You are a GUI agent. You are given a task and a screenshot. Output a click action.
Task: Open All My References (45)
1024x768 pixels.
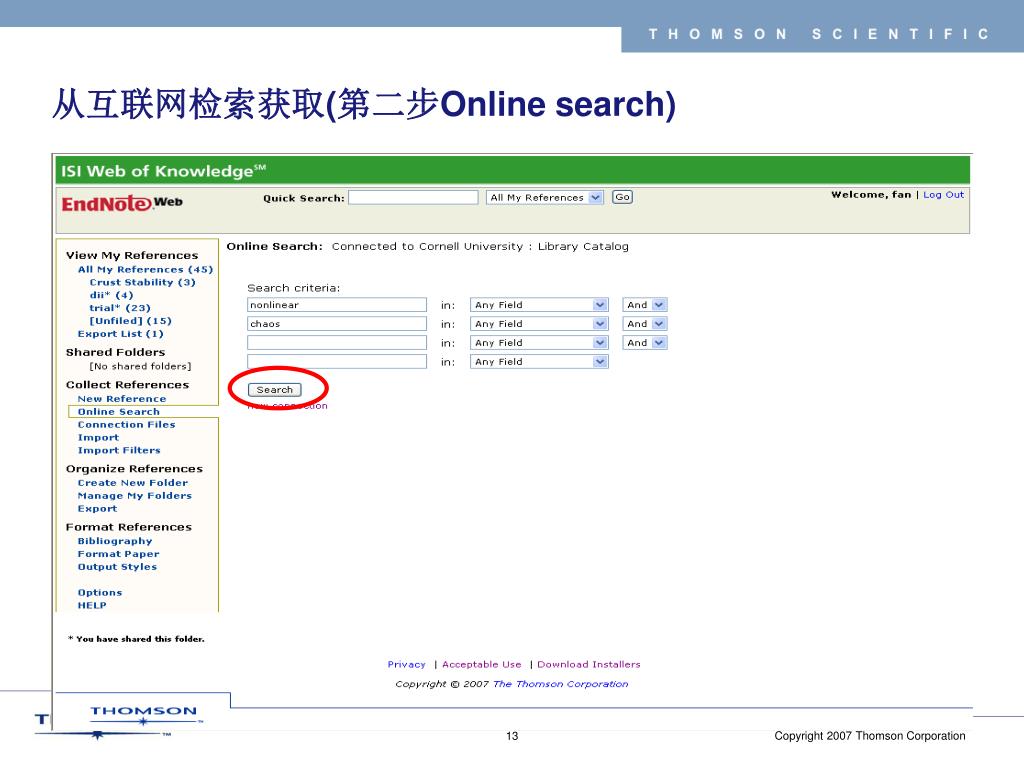coord(145,269)
